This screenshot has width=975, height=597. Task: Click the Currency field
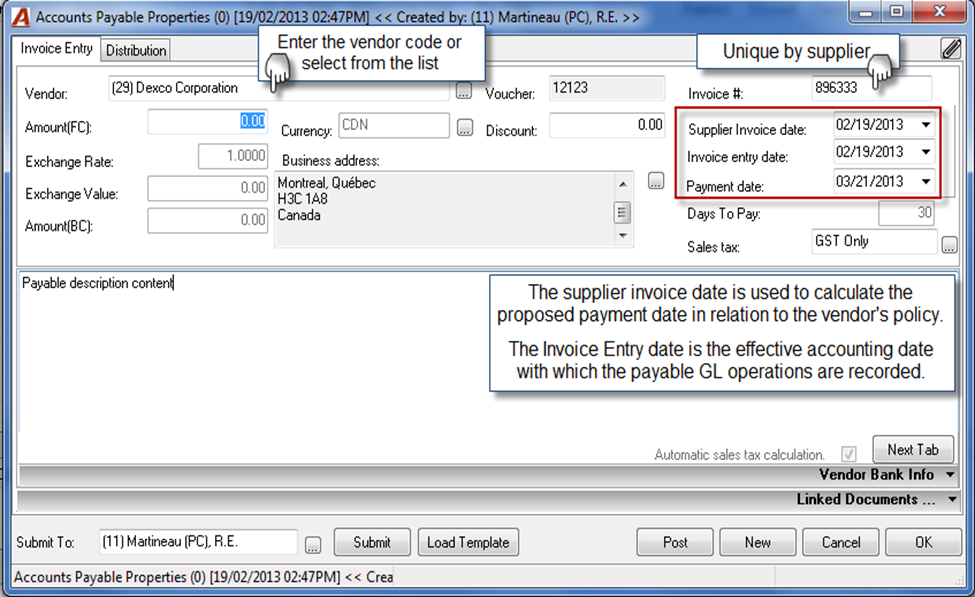tap(394, 125)
